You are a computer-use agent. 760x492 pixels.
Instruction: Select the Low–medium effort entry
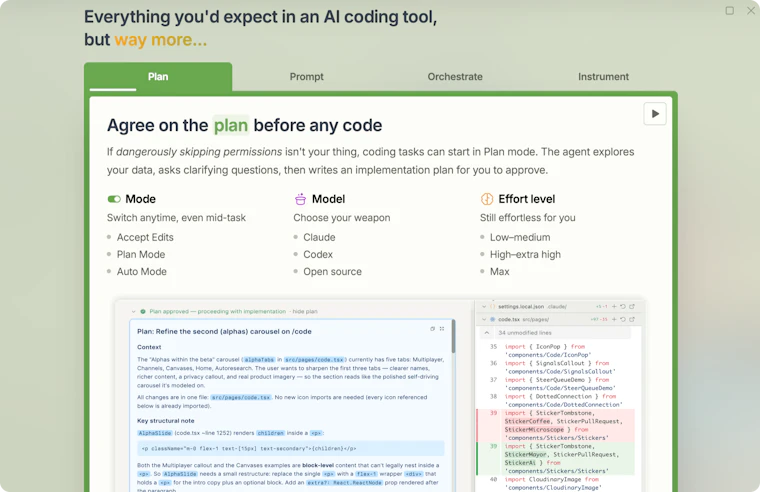(520, 238)
